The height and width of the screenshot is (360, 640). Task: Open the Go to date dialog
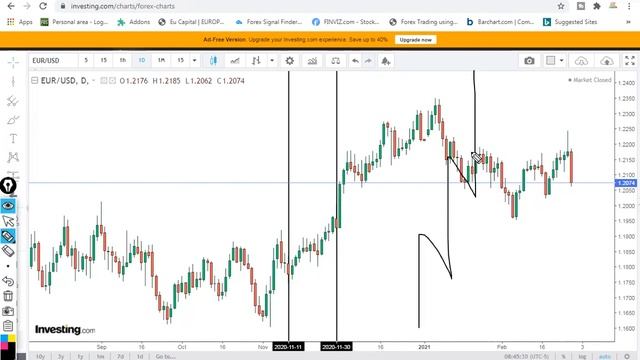point(165,356)
